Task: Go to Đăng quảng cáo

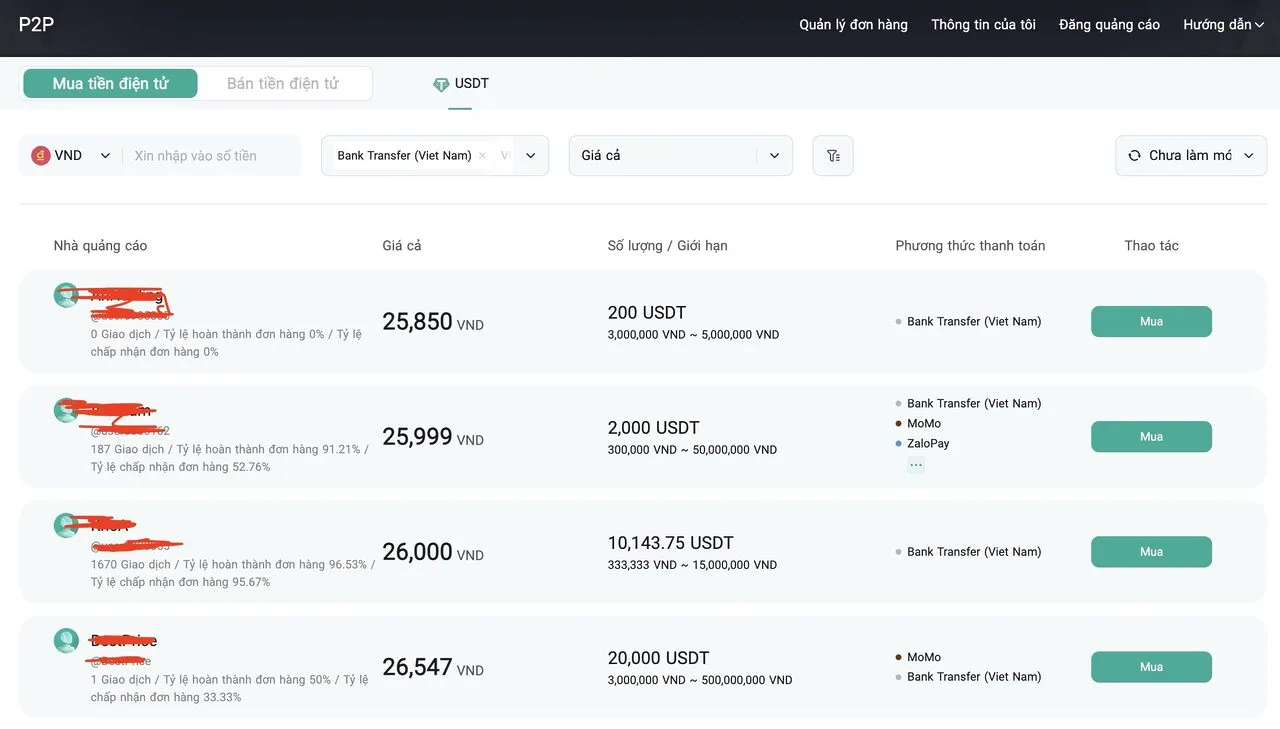Action: (x=1109, y=25)
